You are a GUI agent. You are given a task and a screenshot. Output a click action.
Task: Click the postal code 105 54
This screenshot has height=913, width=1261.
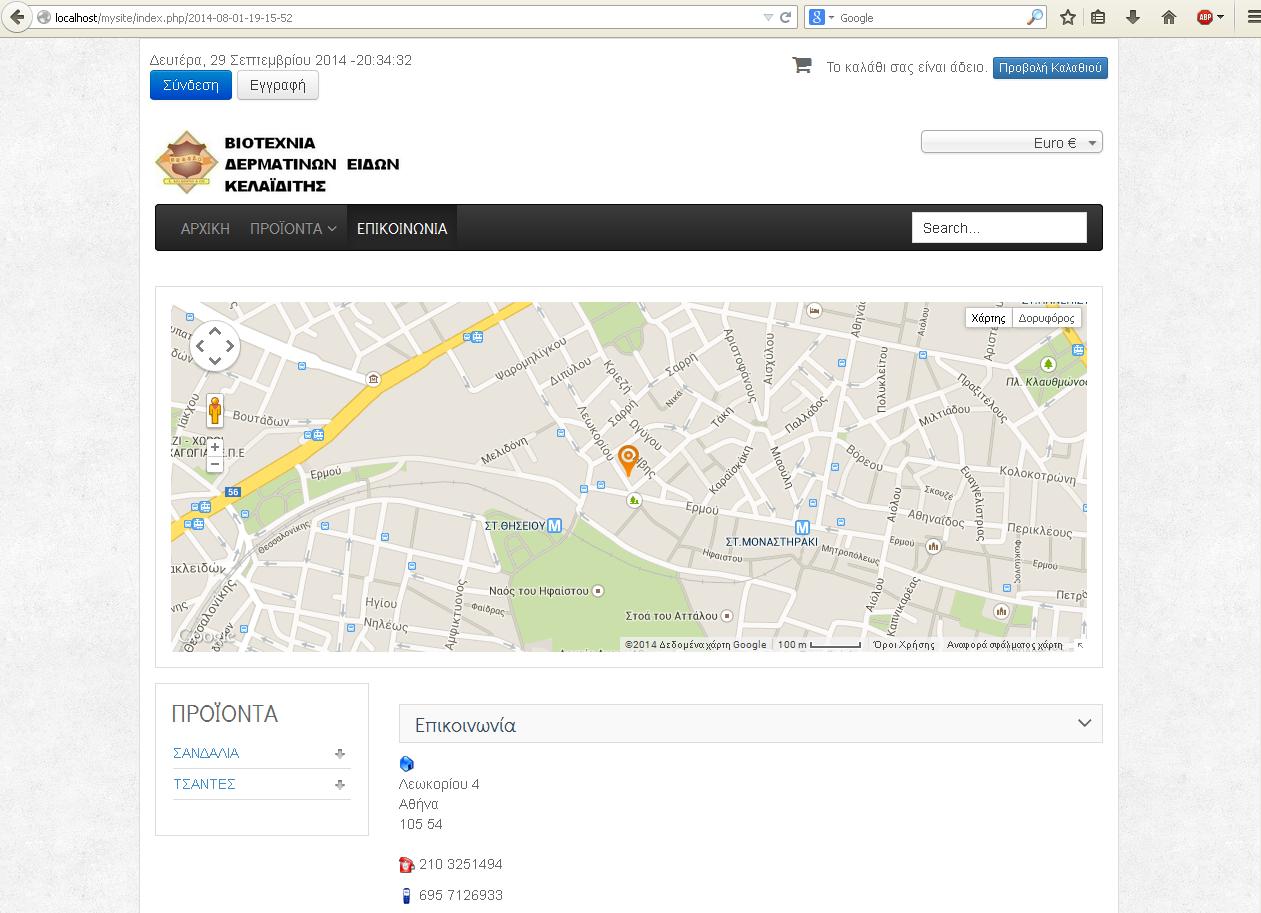pos(421,825)
